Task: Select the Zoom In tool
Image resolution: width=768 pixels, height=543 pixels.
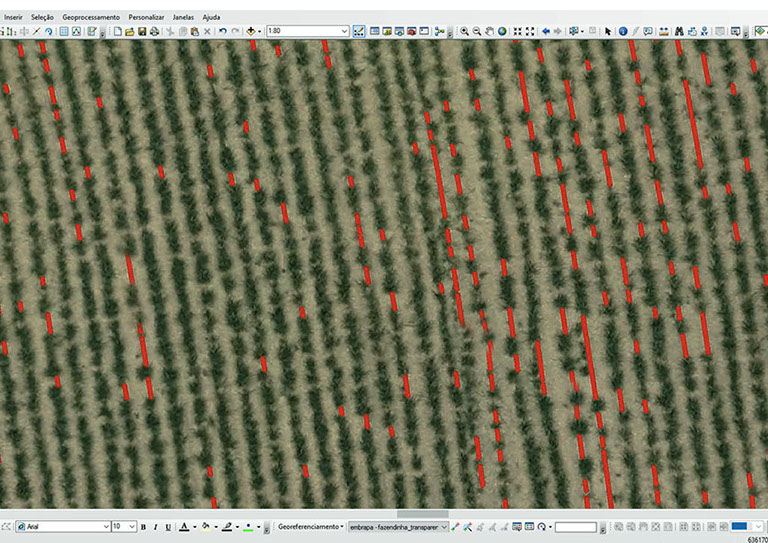Action: (x=464, y=31)
